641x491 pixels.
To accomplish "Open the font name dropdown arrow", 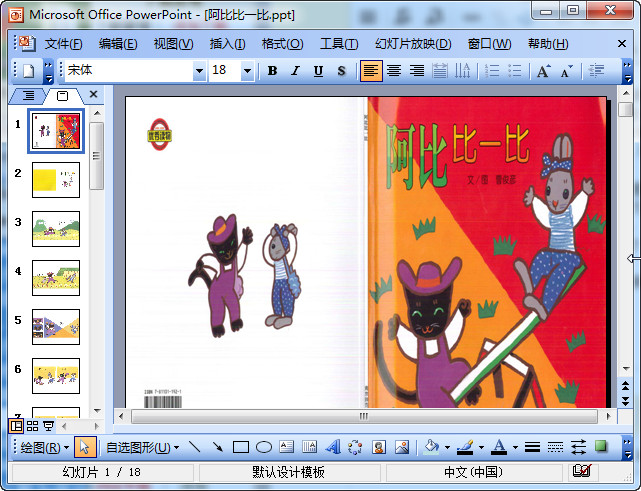I will click(199, 71).
